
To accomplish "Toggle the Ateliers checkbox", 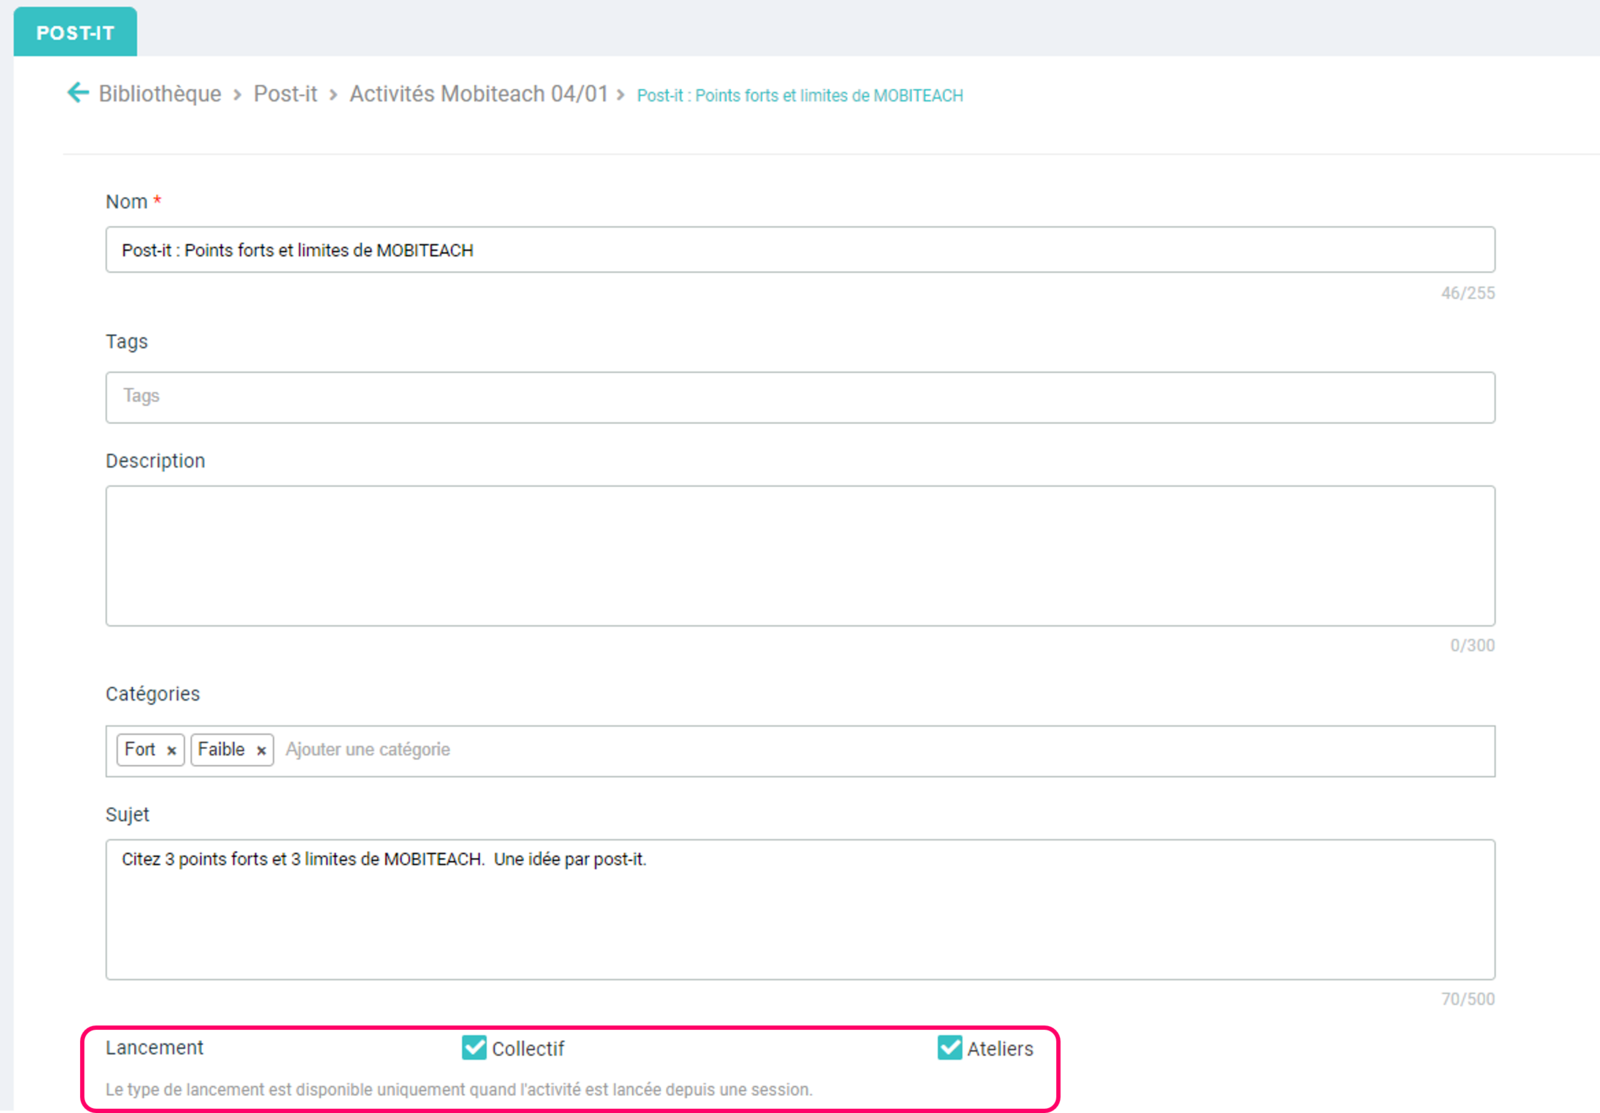I will 950,1047.
